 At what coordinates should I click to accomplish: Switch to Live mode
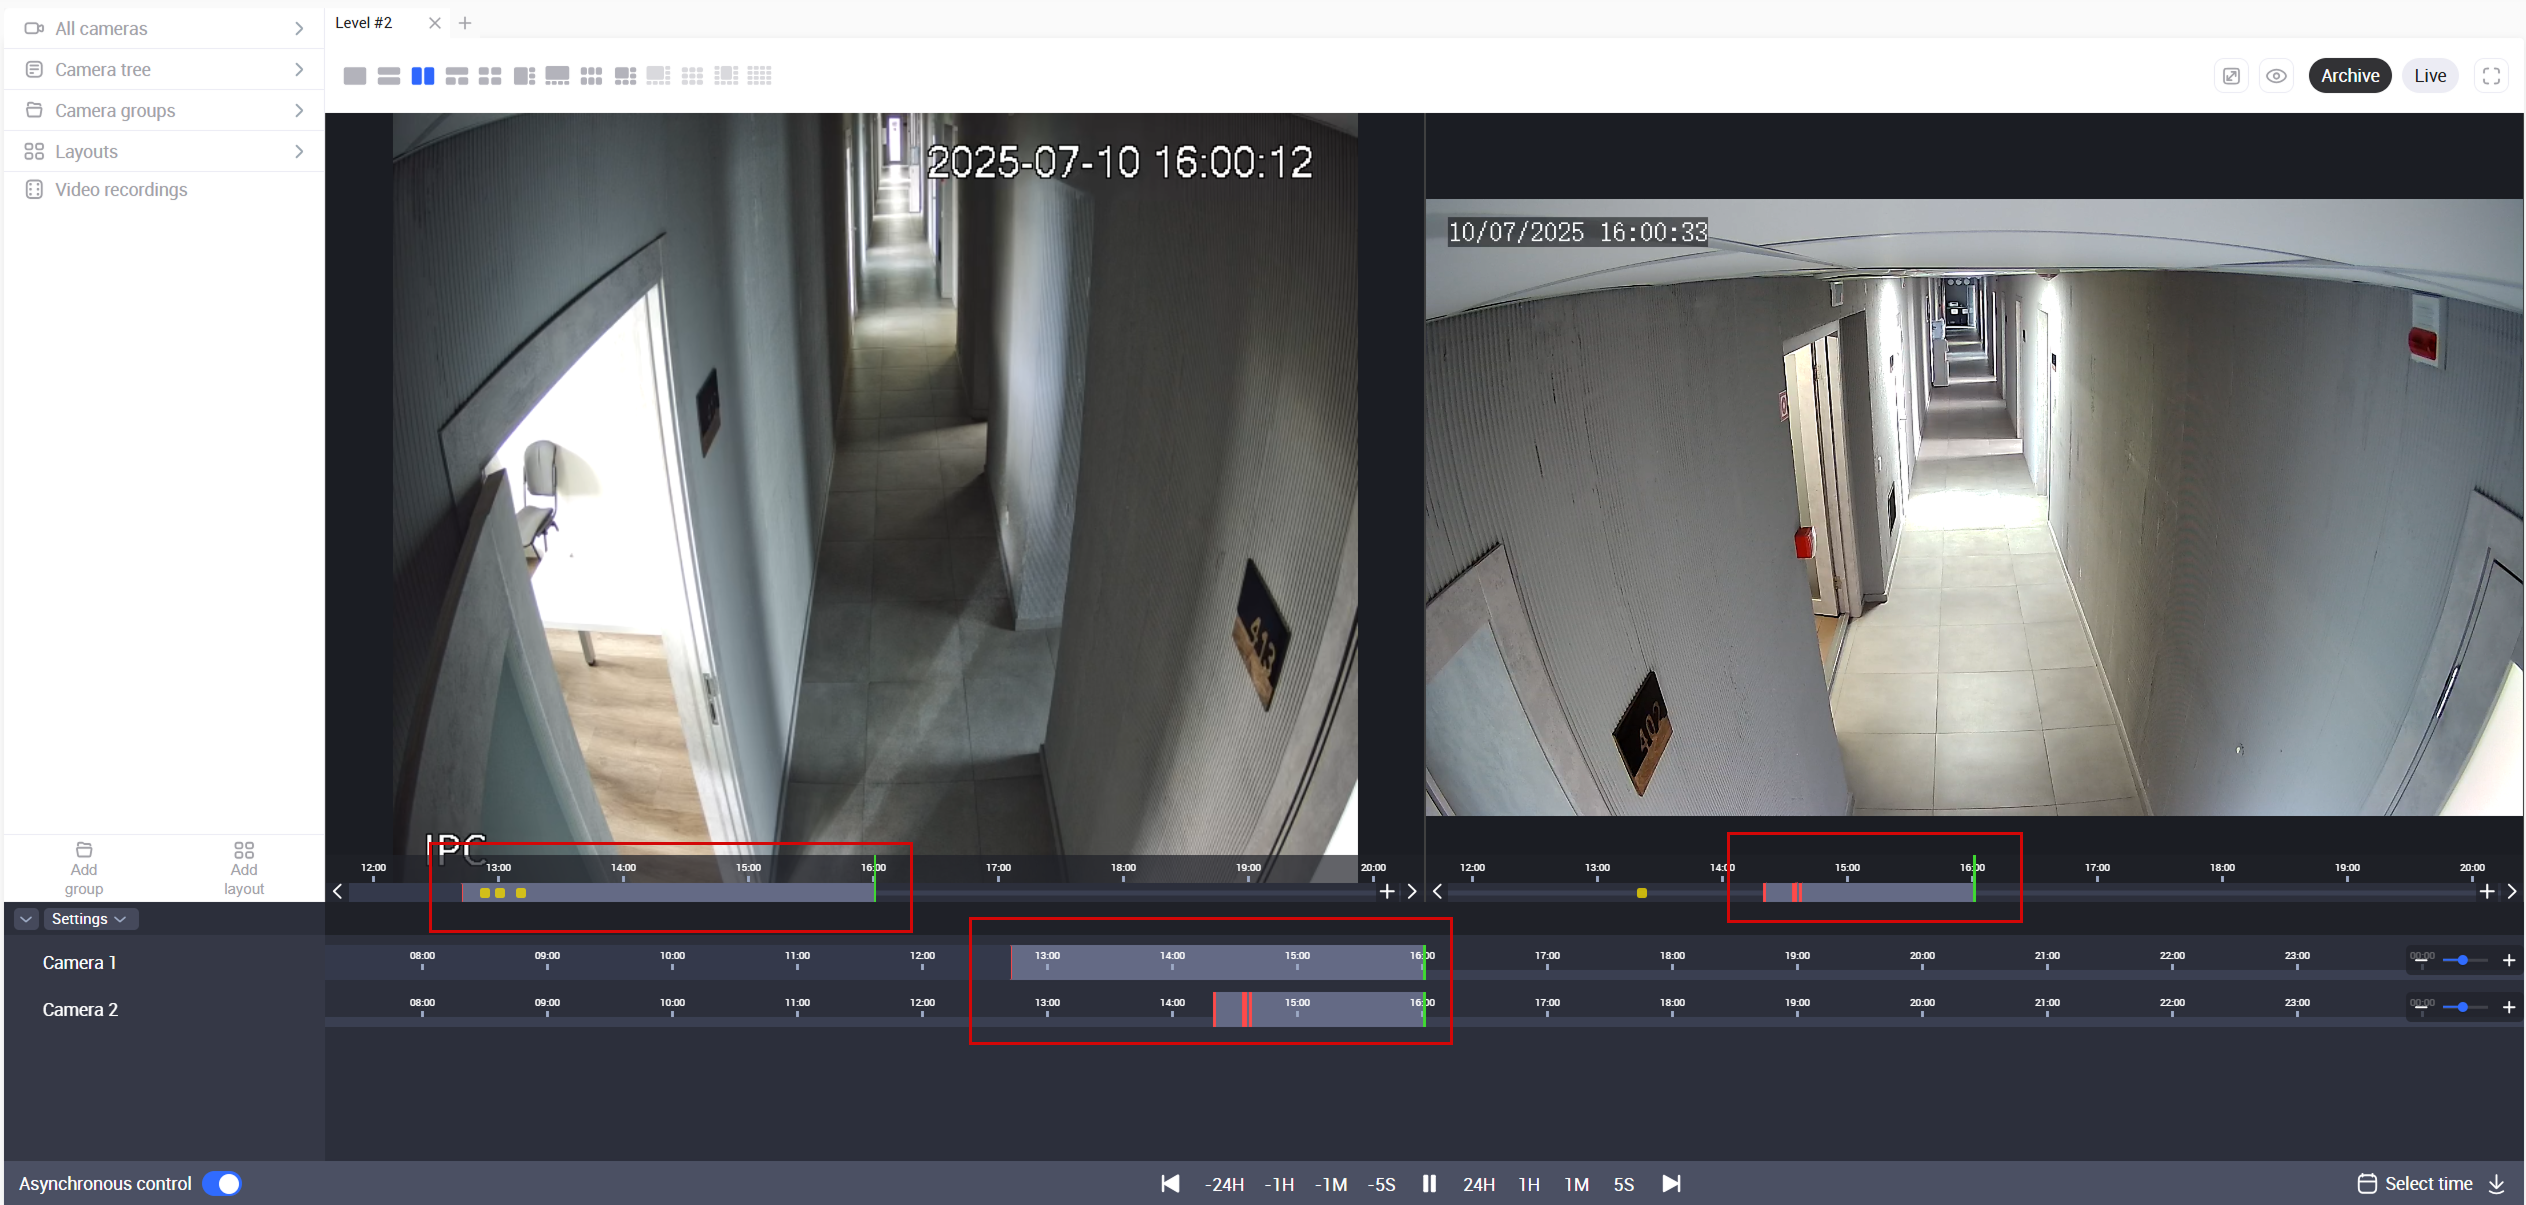coord(2429,76)
